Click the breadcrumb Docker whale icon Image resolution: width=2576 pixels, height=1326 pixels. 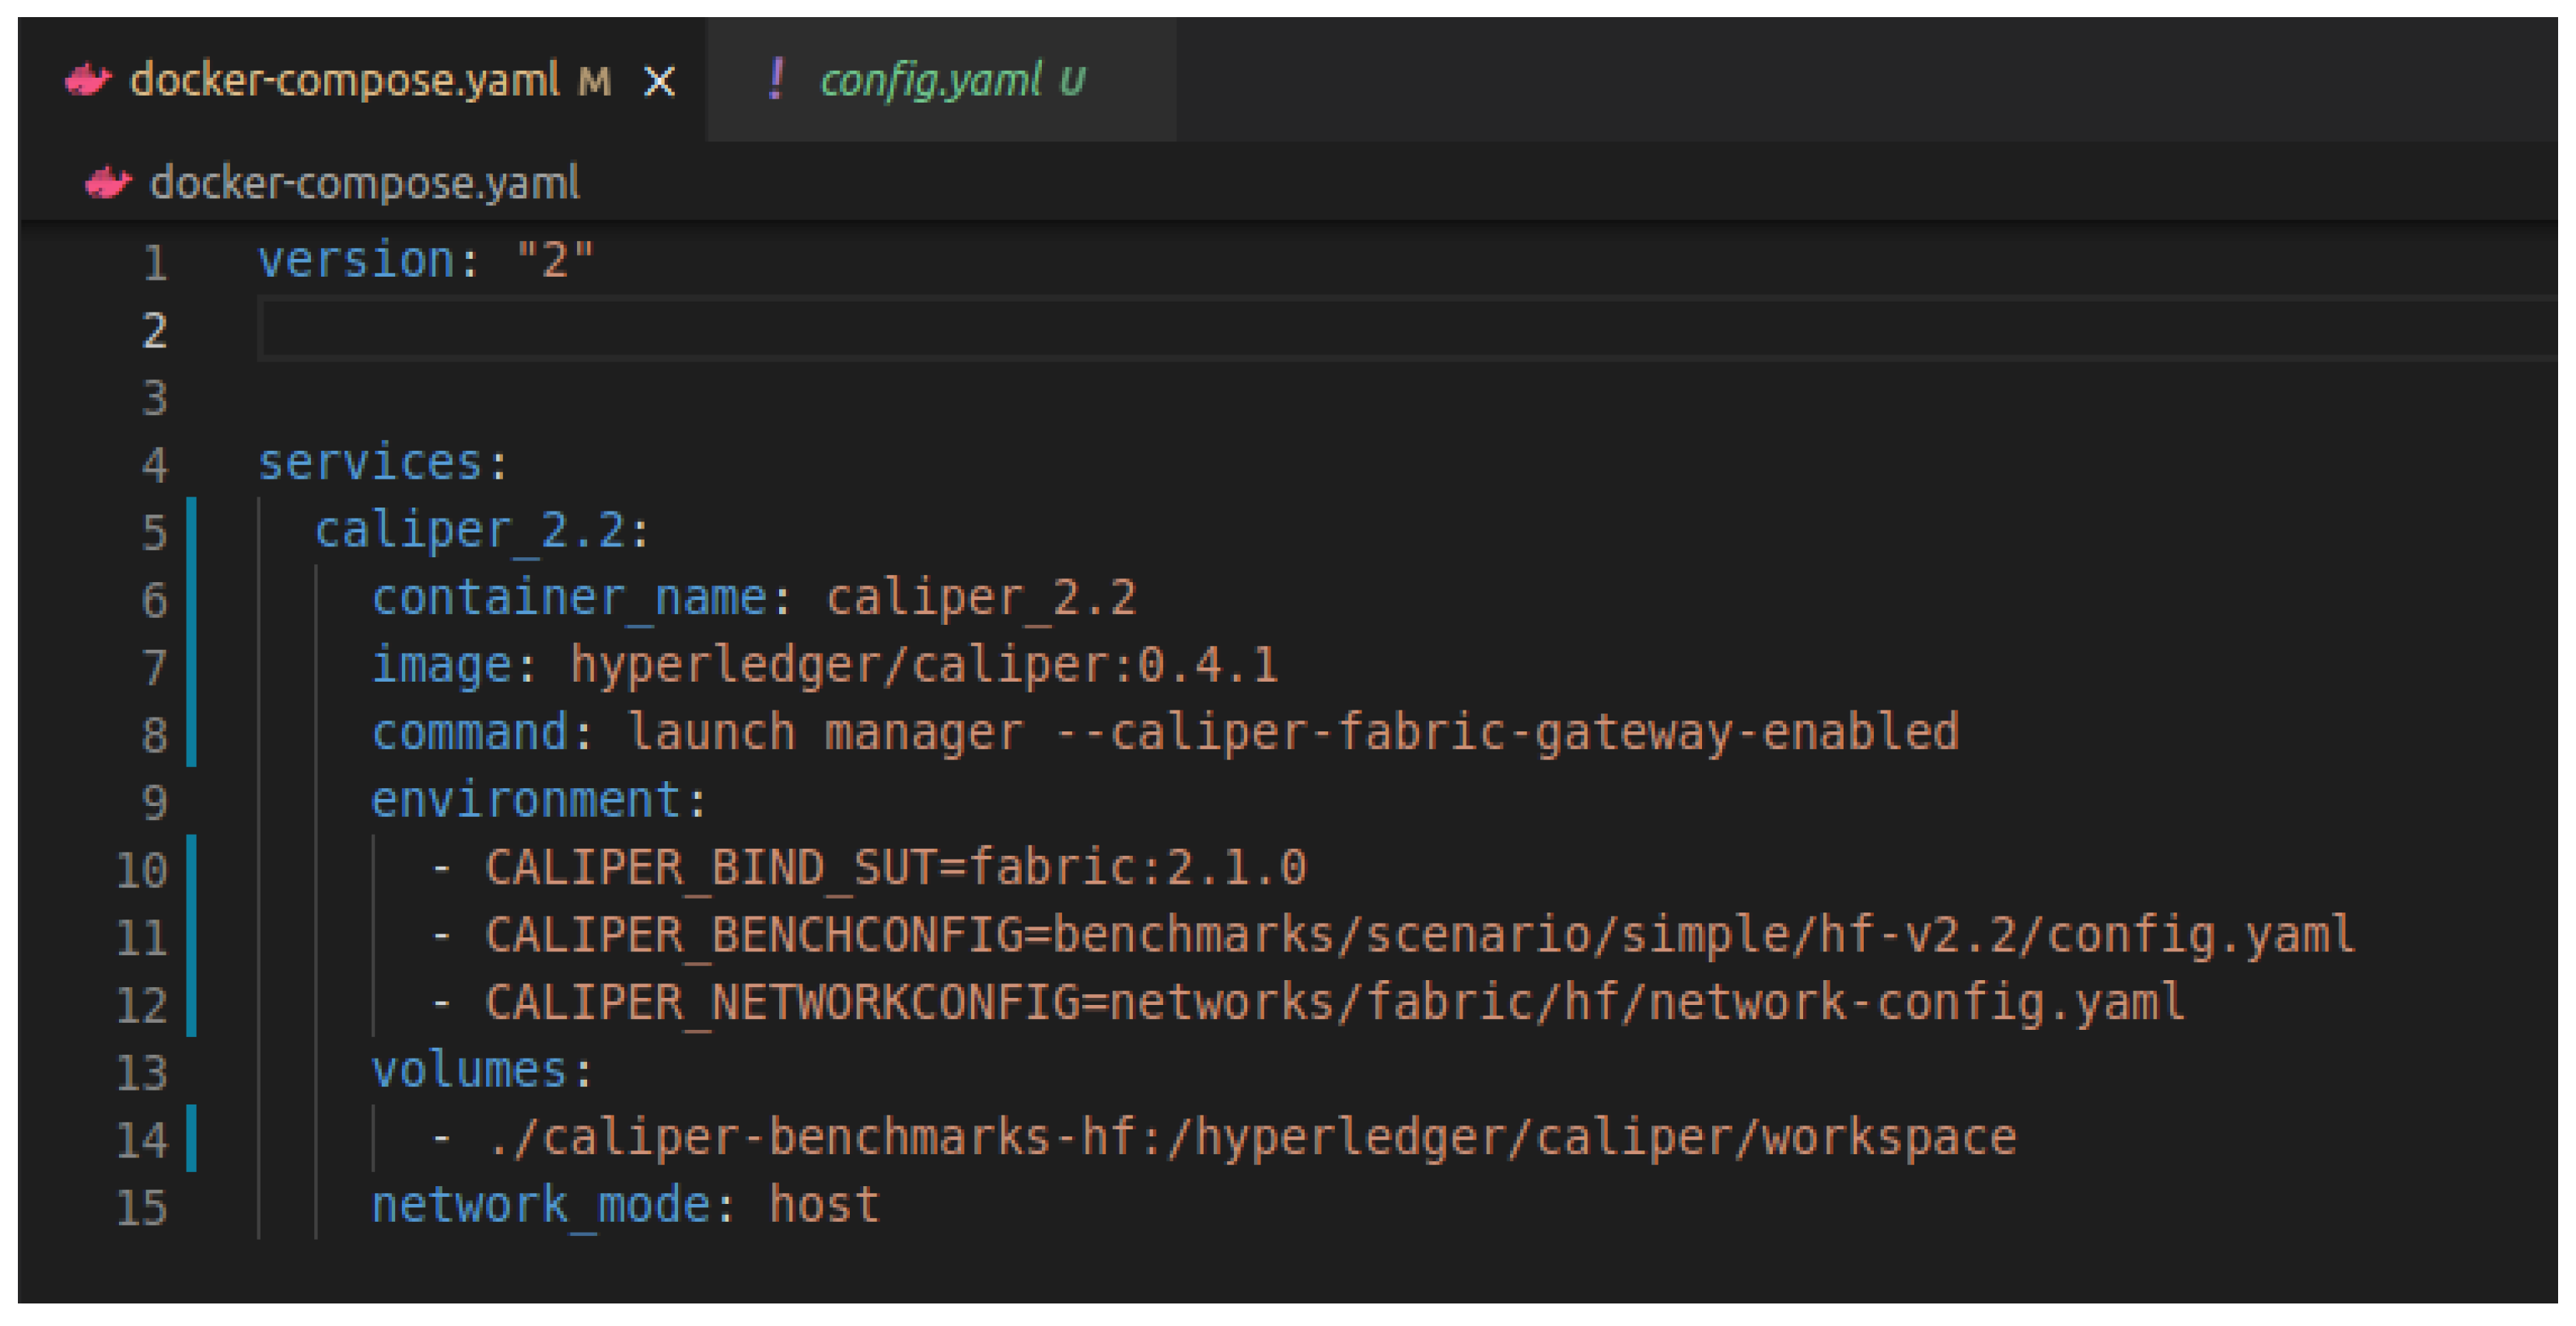click(x=107, y=183)
